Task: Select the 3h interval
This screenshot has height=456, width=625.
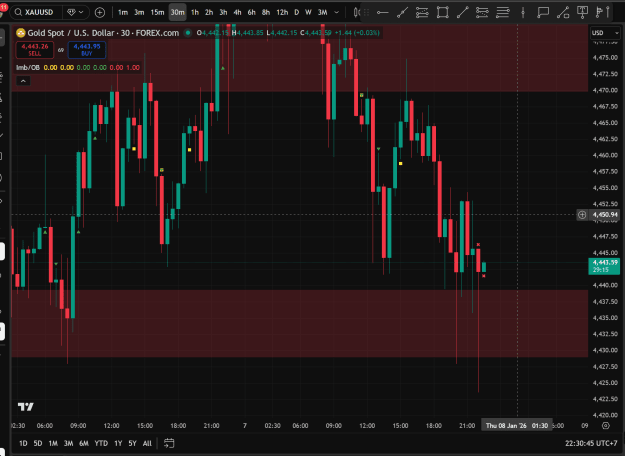Action: coord(223,12)
